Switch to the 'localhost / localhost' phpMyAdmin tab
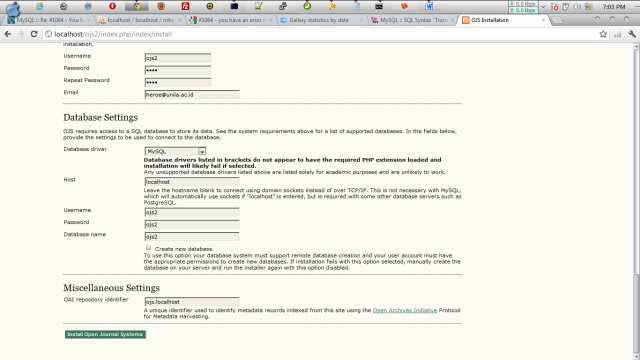This screenshot has height=360, width=640. click(140, 20)
